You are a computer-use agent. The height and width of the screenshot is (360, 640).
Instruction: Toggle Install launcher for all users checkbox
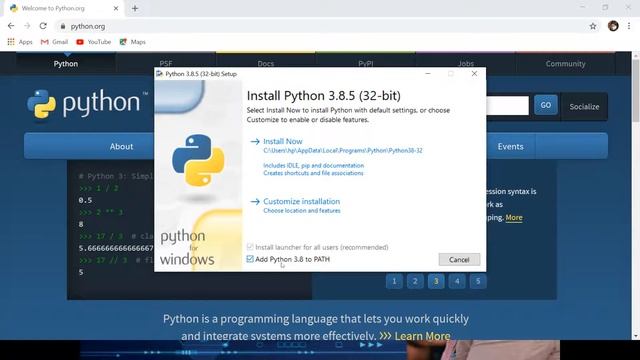250,247
